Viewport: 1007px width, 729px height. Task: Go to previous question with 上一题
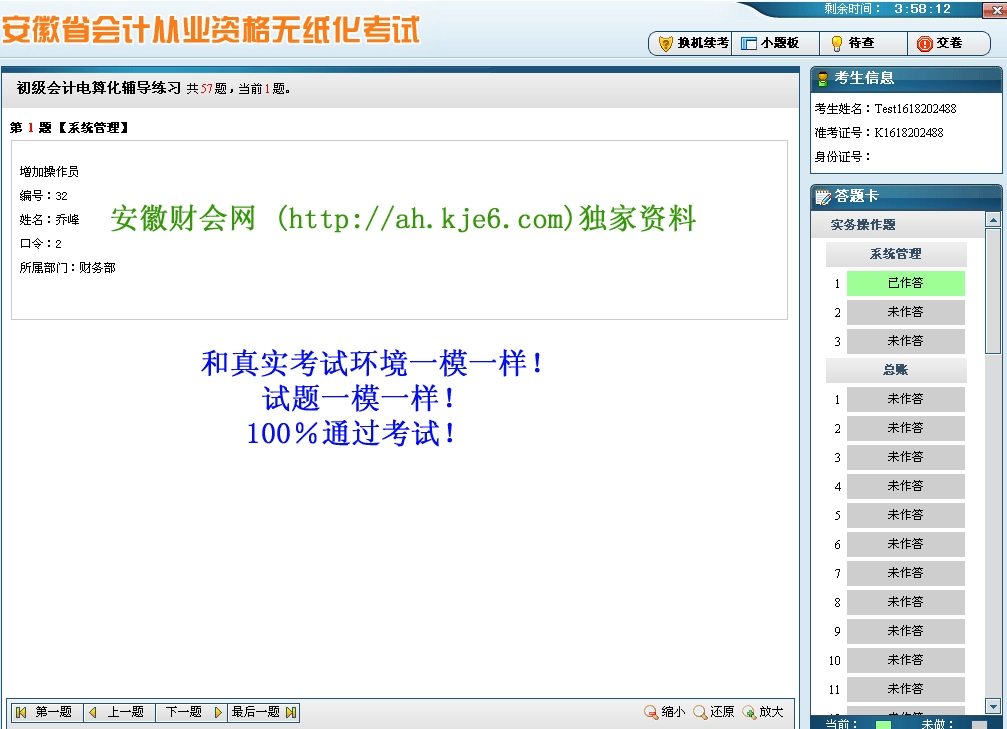click(119, 712)
